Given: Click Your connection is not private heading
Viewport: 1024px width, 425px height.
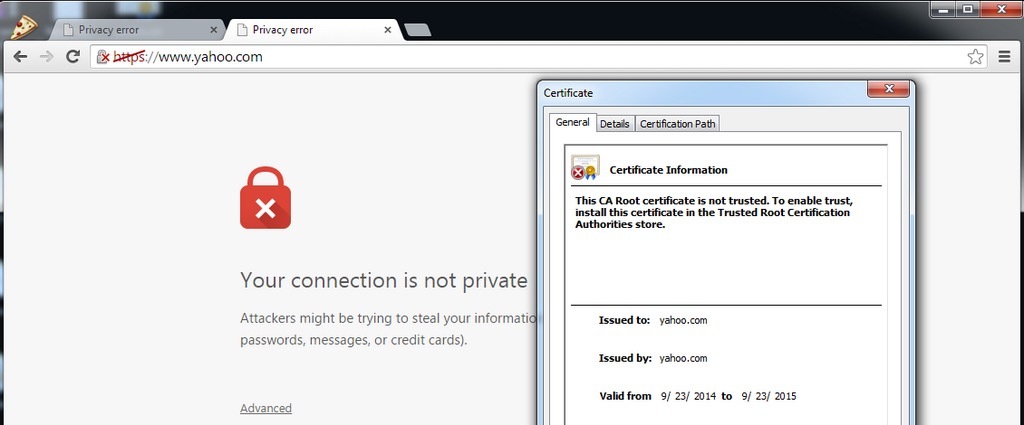Looking at the screenshot, I should [383, 281].
